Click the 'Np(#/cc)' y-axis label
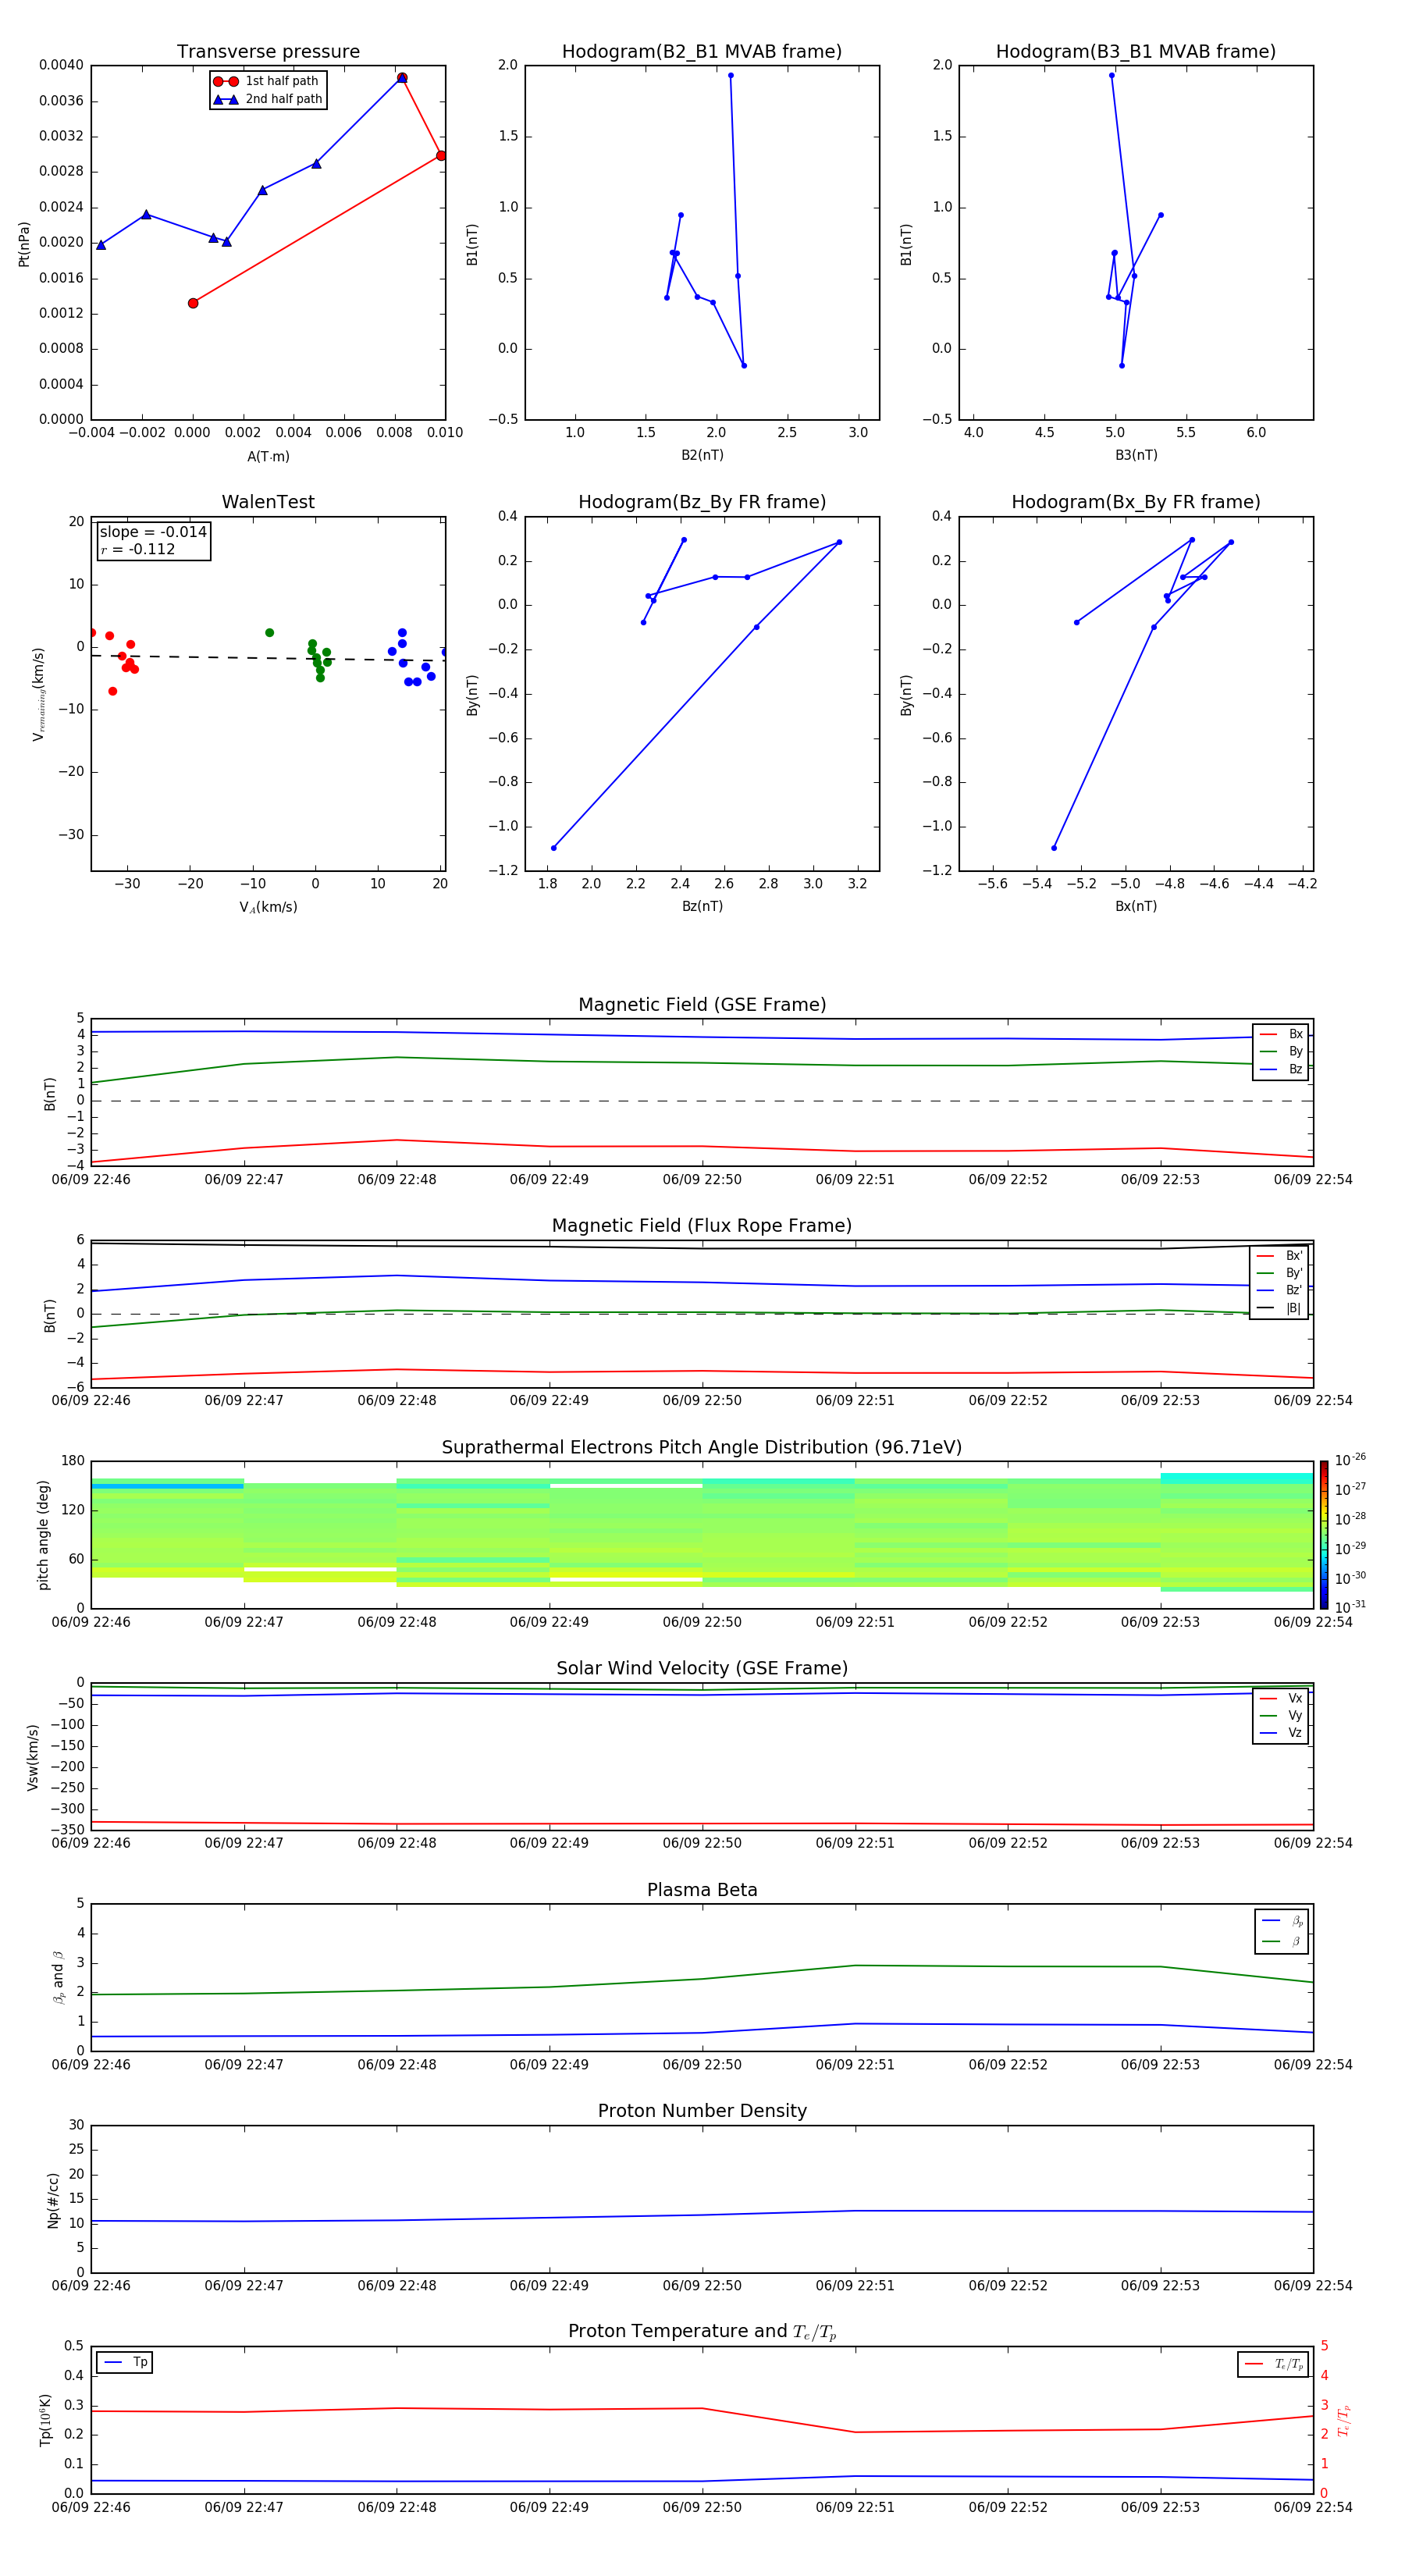 [53, 2199]
